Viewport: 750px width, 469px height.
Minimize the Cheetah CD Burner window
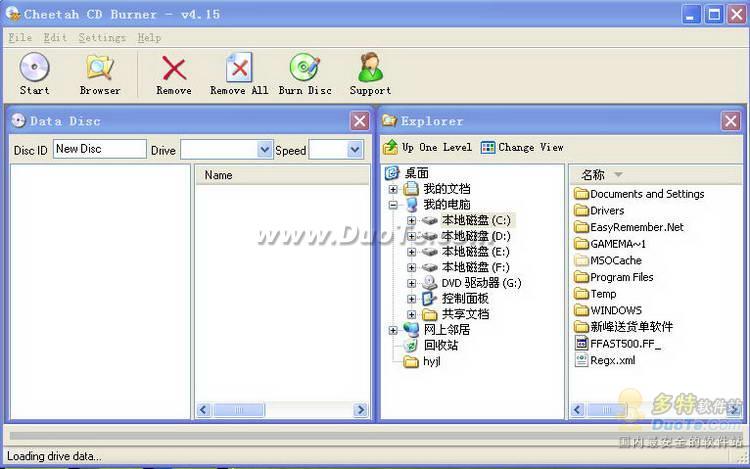[x=691, y=14]
